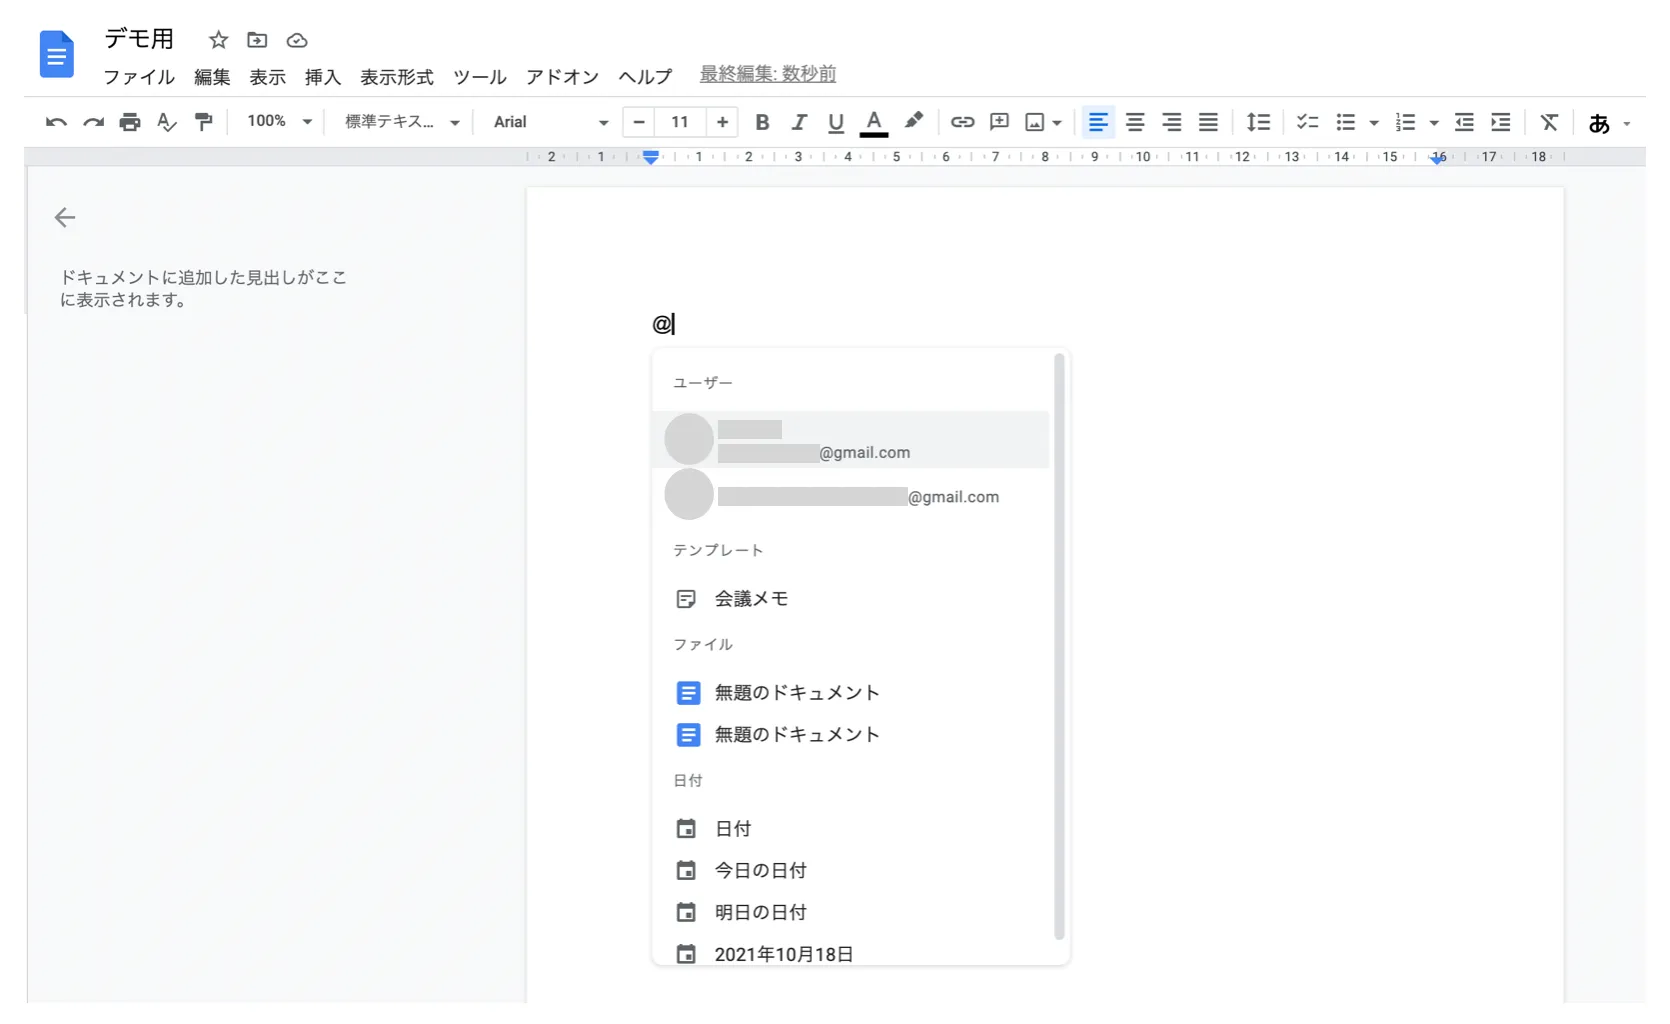Insert a bulleted list

click(x=1346, y=122)
